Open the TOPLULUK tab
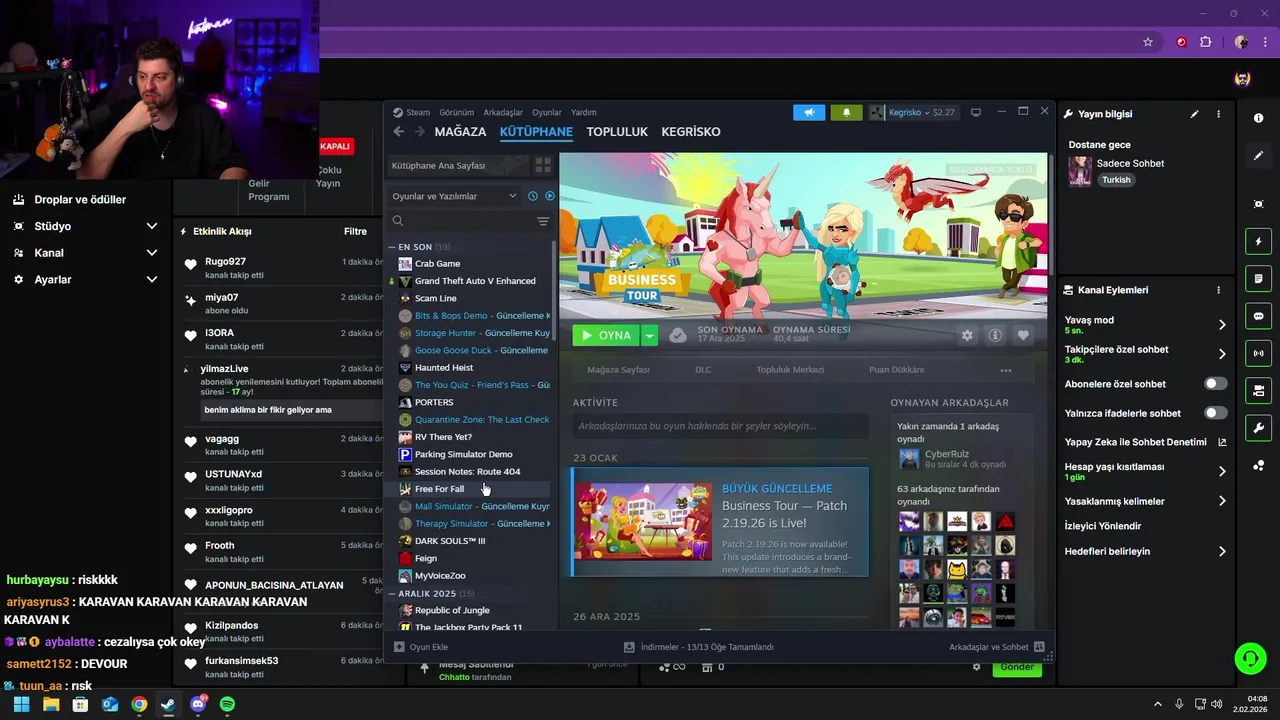1280x720 pixels. pyautogui.click(x=617, y=132)
